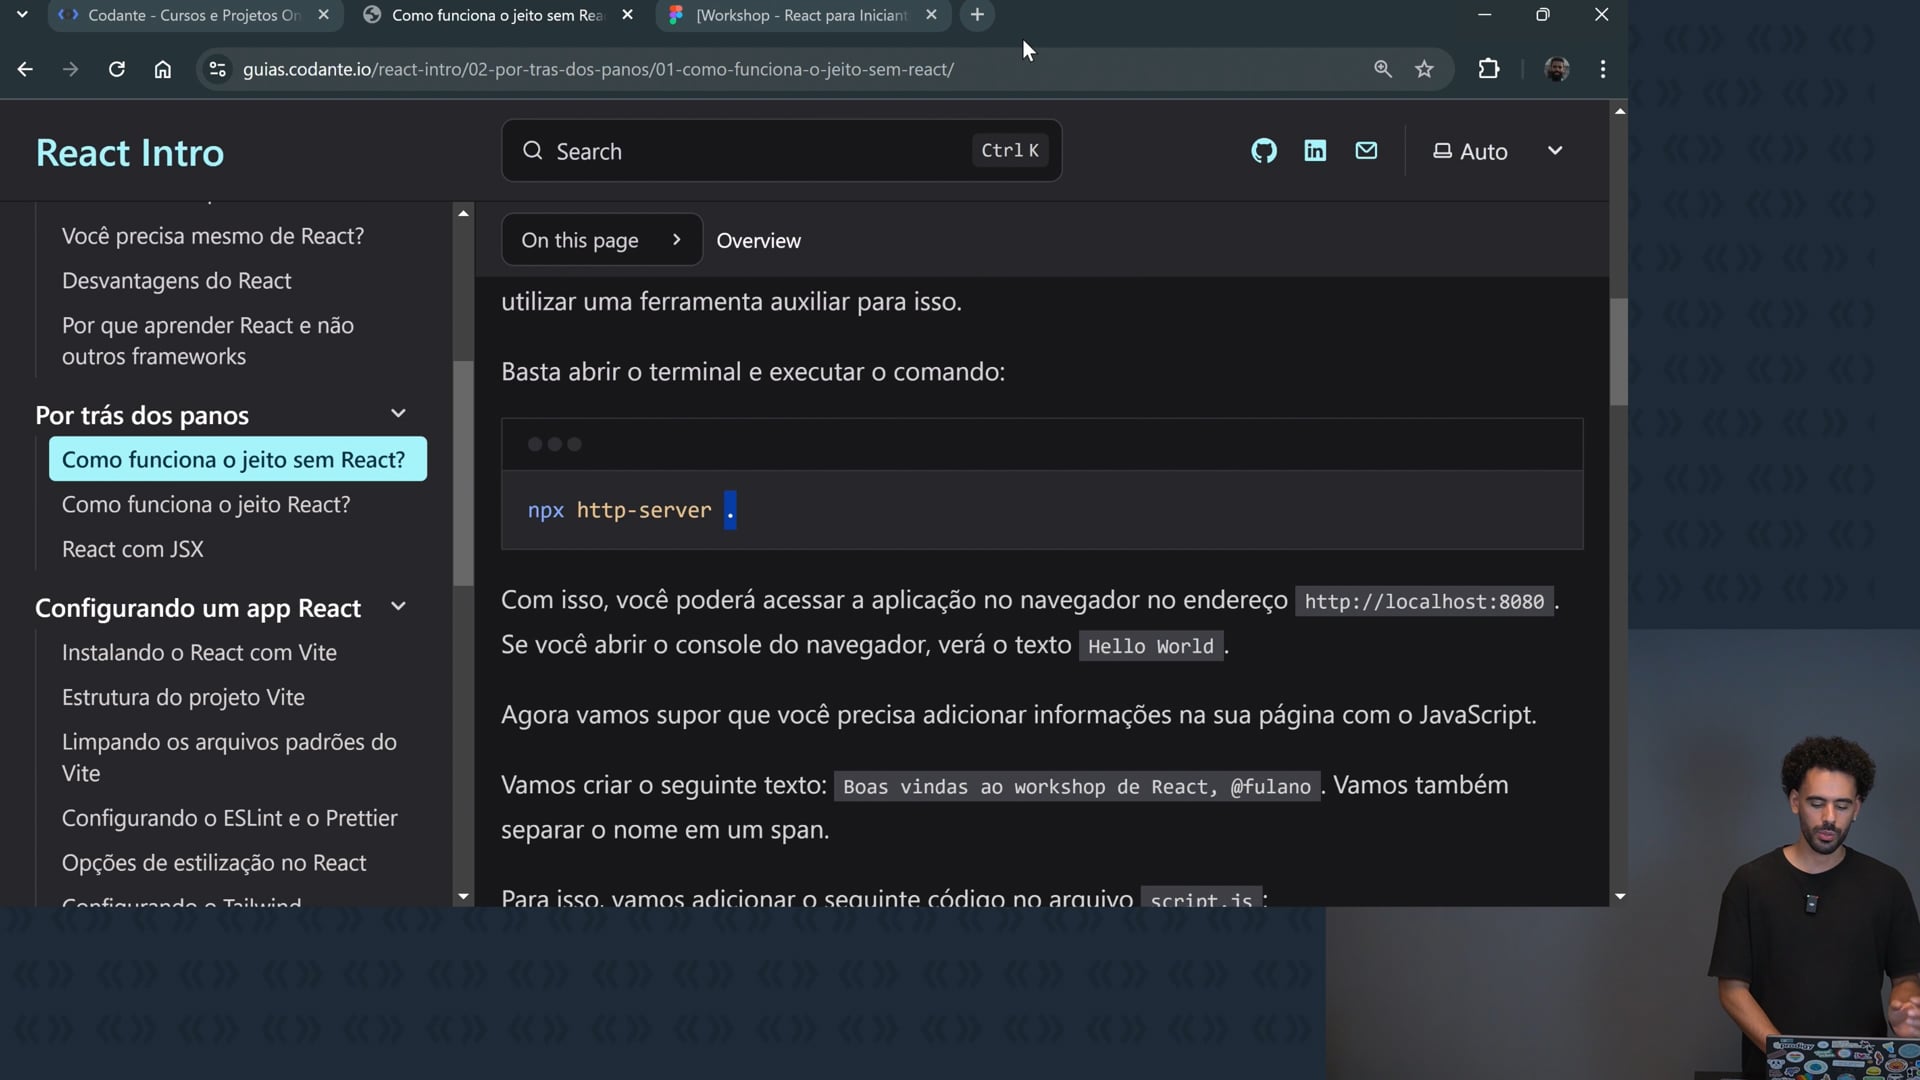Jump to the Overview section

click(x=758, y=241)
